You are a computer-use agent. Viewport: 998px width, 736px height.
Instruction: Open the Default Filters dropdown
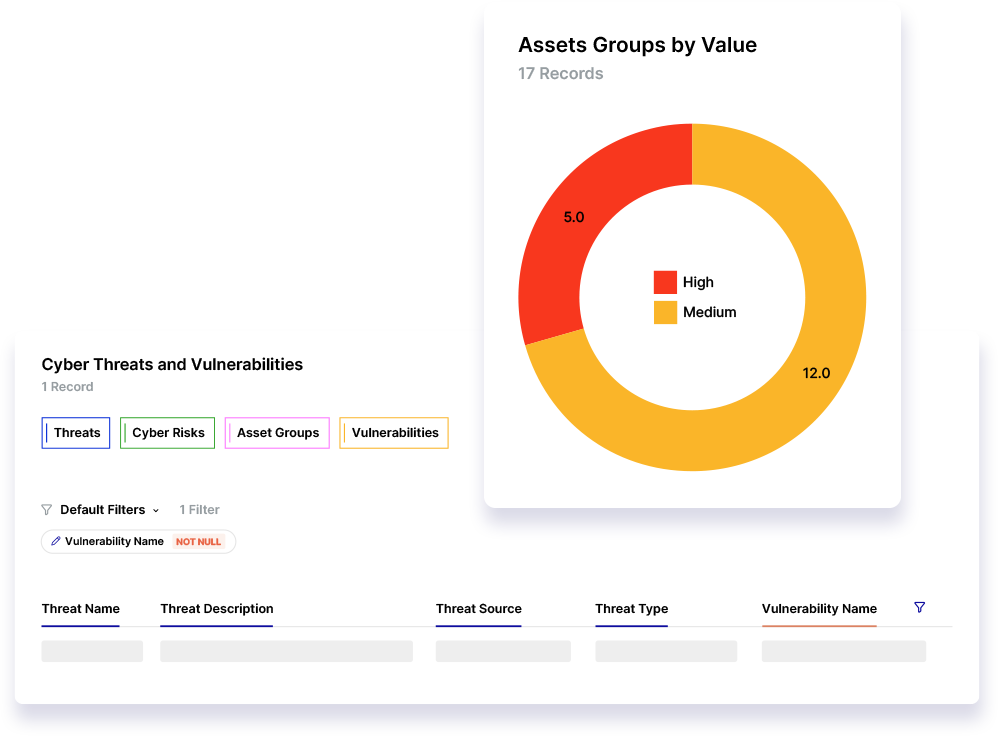101,510
